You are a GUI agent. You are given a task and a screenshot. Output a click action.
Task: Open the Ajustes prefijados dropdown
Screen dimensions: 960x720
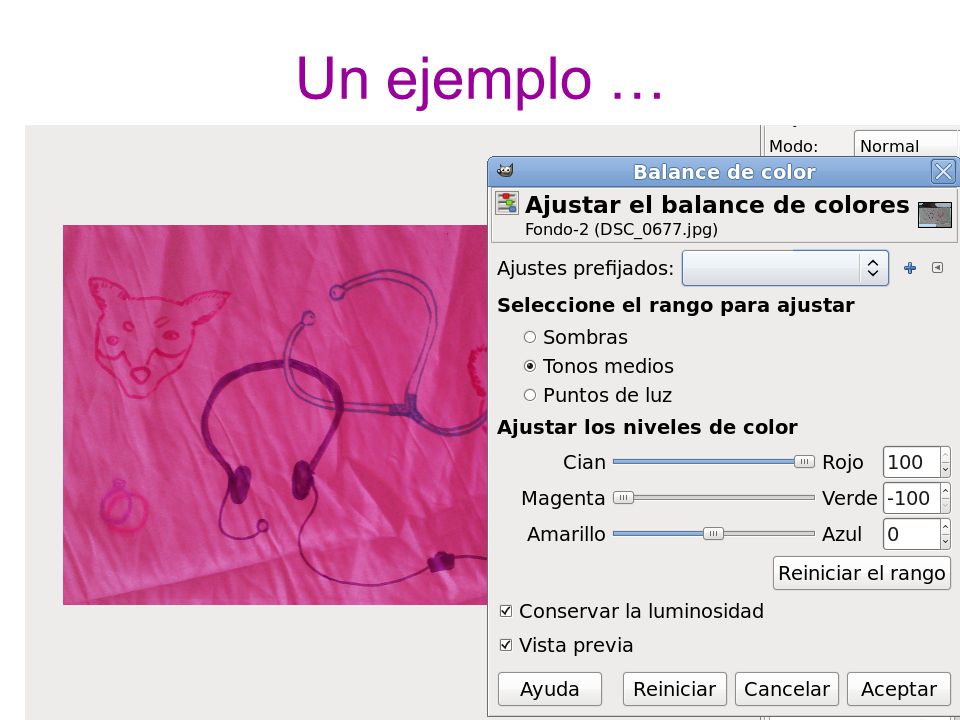(785, 268)
